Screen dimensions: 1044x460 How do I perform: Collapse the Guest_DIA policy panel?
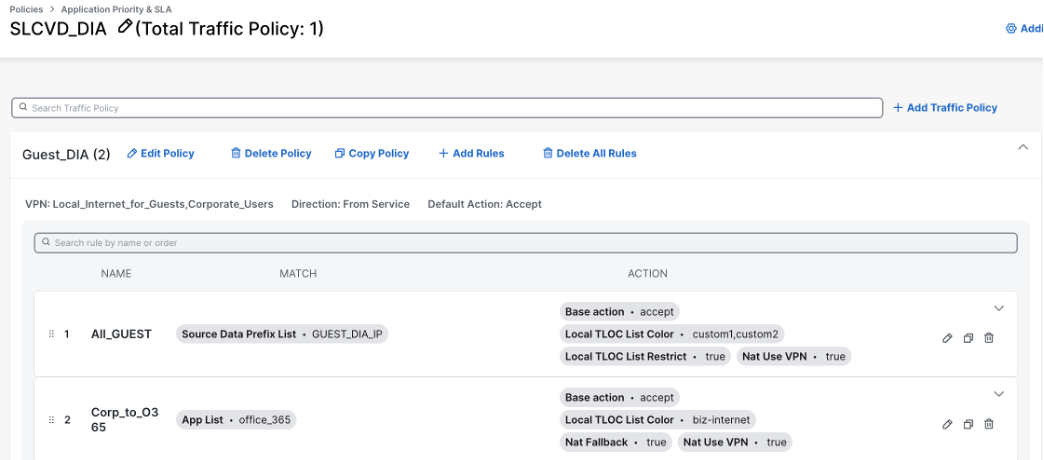1023,148
